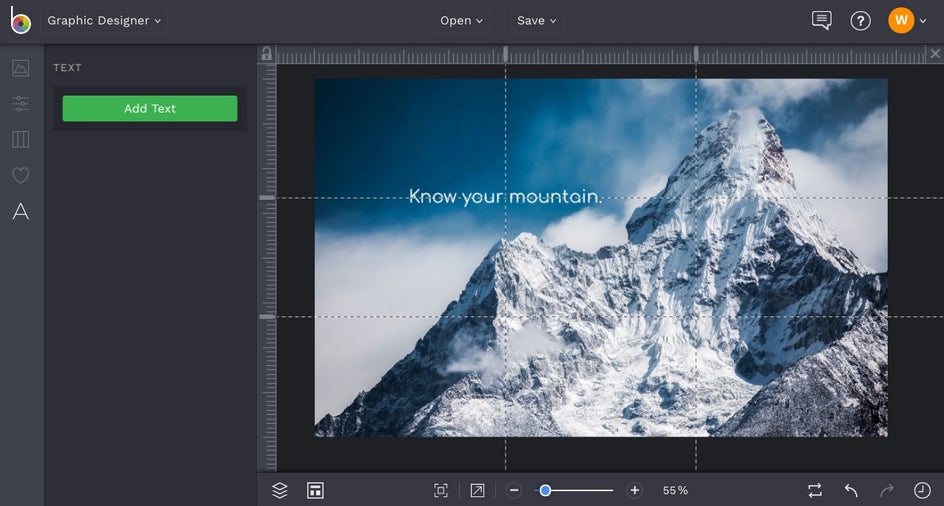Screen dimensions: 944x506
Task: Click the green Add Text button
Action: click(150, 108)
